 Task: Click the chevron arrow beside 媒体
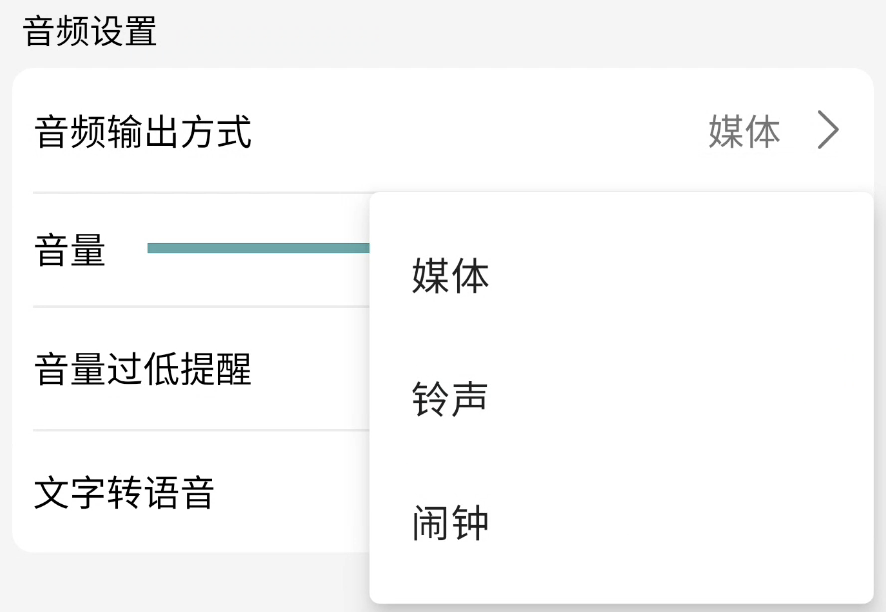pyautogui.click(x=827, y=131)
